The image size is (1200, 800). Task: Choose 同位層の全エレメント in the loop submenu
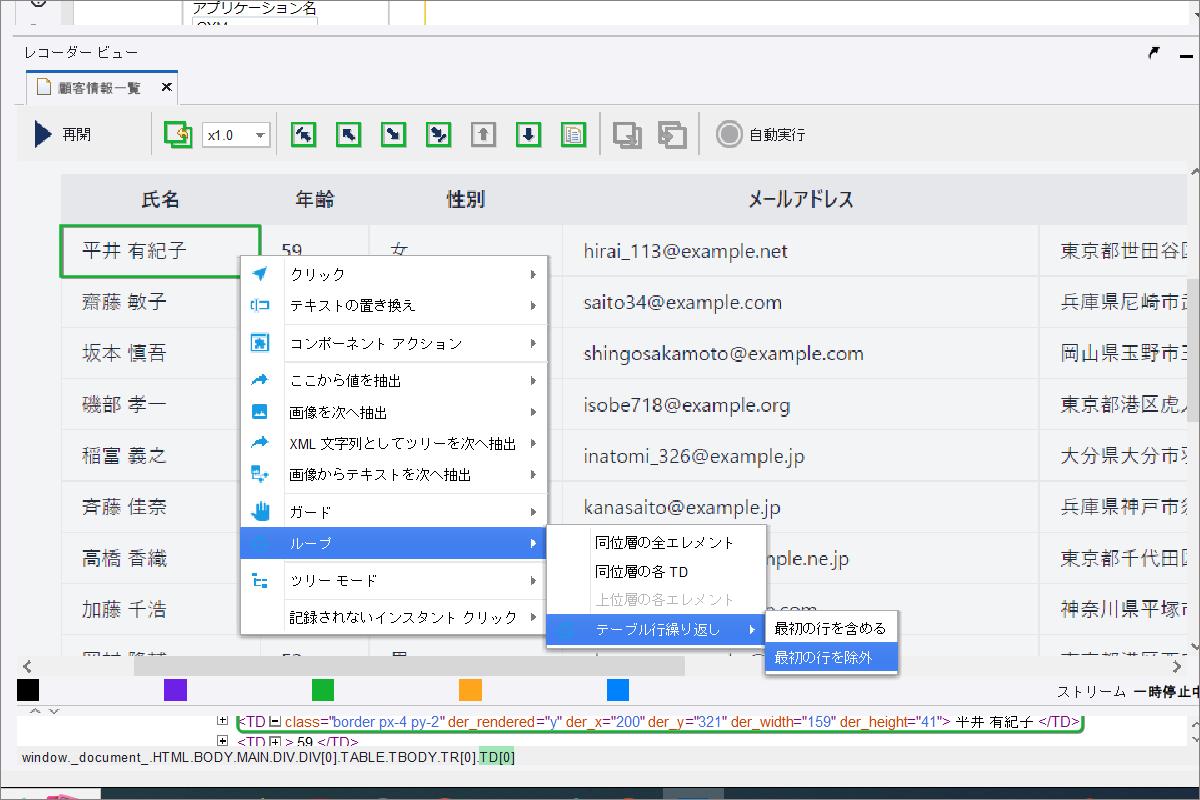pyautogui.click(x=656, y=542)
